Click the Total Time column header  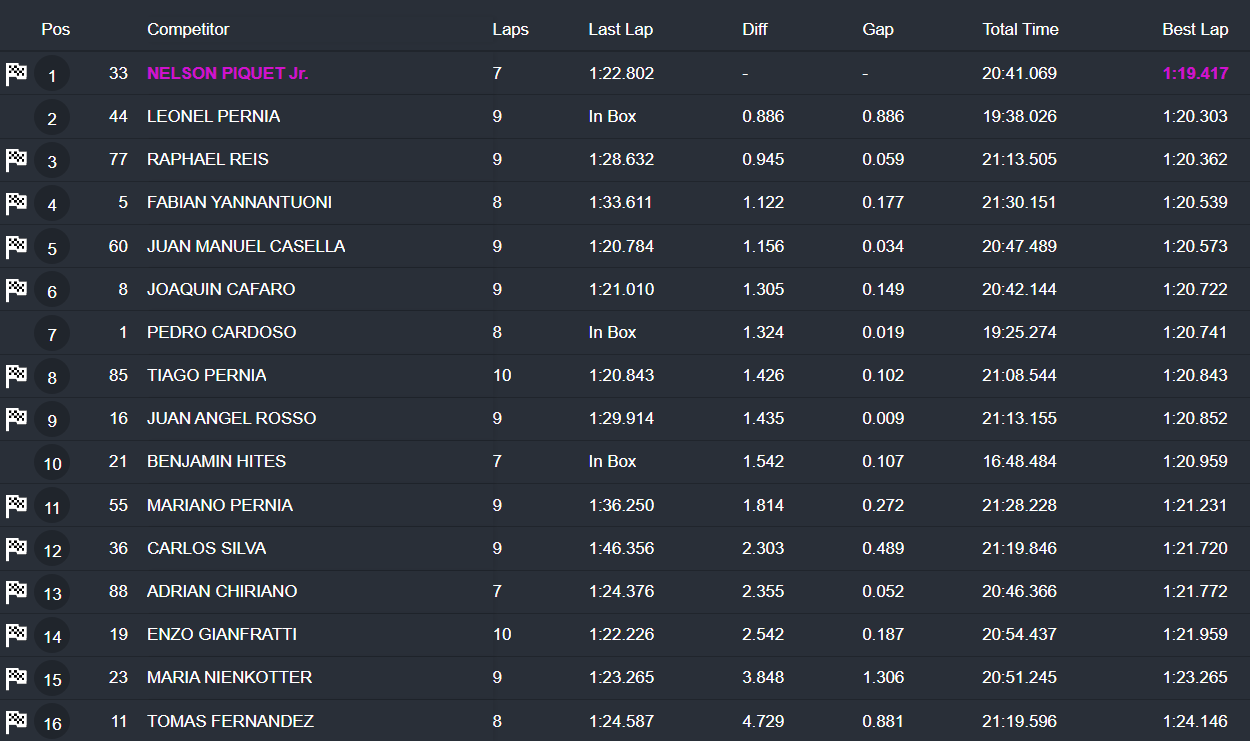click(1020, 29)
